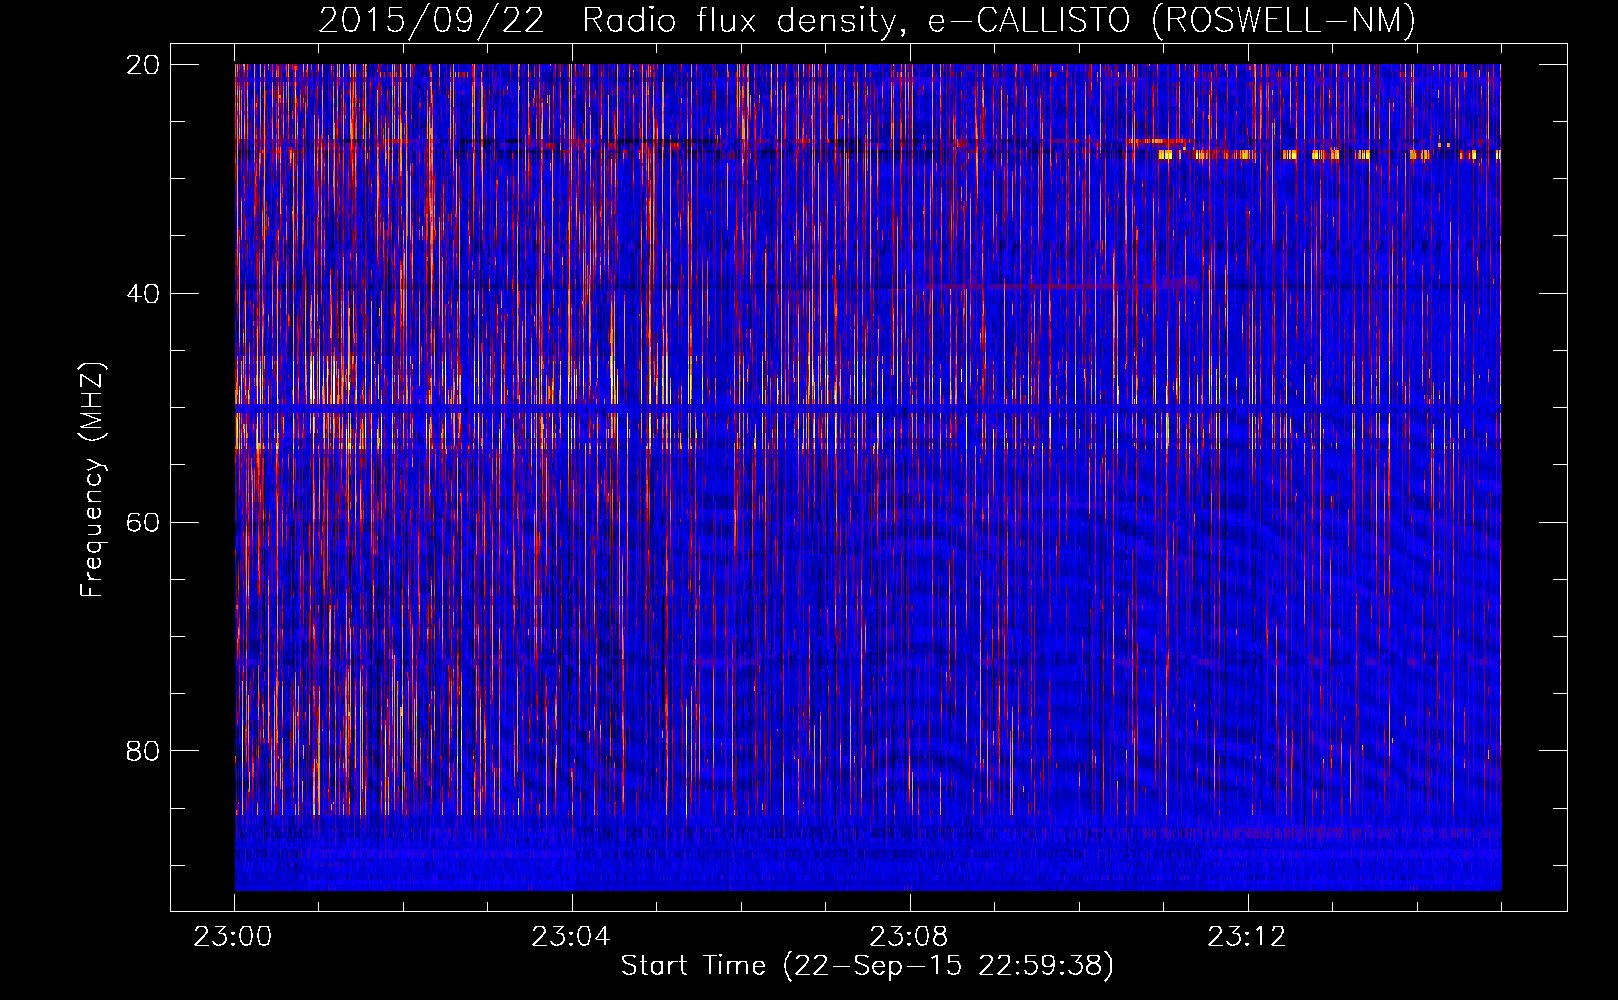Click the bright yellow interference streak near 27 MHz
This screenshot has width=1618, height=1000.
tap(1330, 155)
